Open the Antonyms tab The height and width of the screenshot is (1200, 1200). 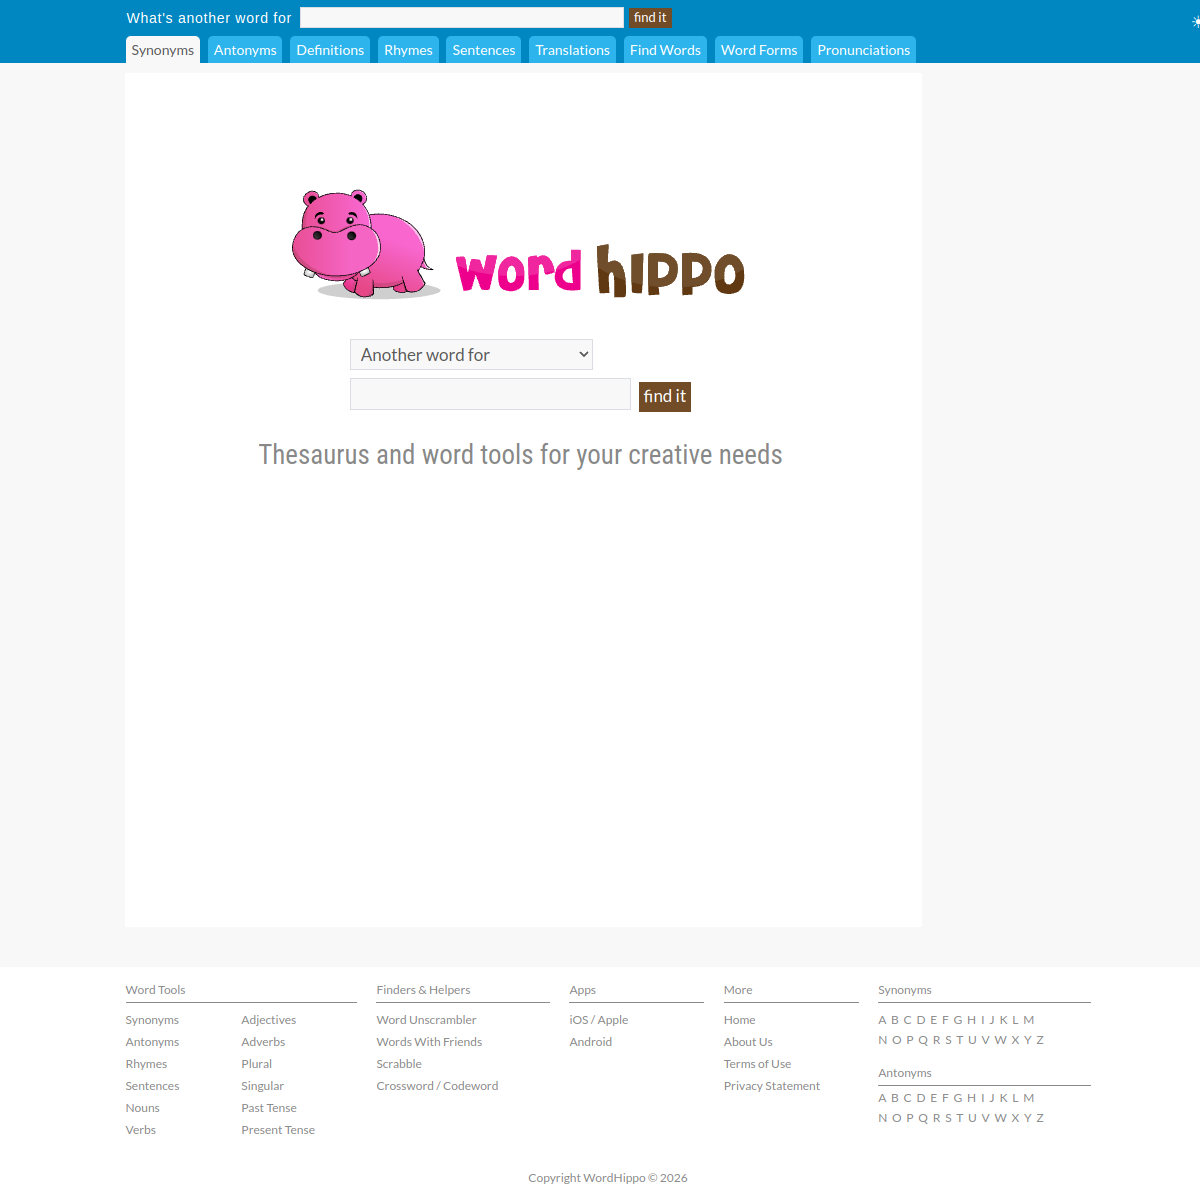(x=244, y=49)
